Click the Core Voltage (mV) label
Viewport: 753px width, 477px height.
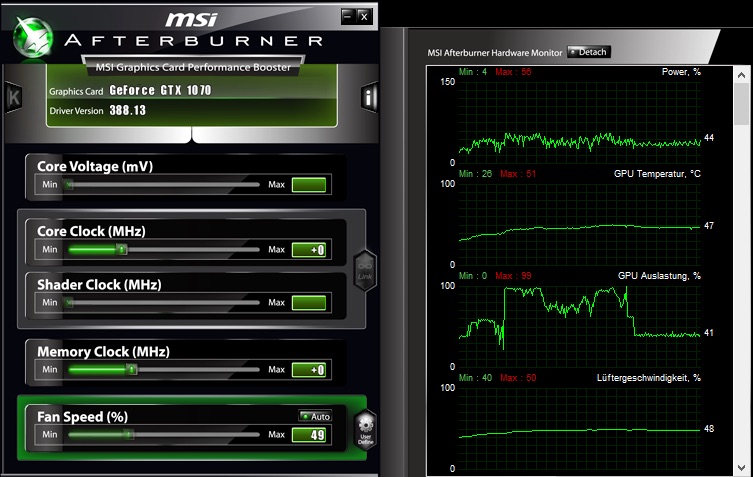pyautogui.click(x=95, y=166)
